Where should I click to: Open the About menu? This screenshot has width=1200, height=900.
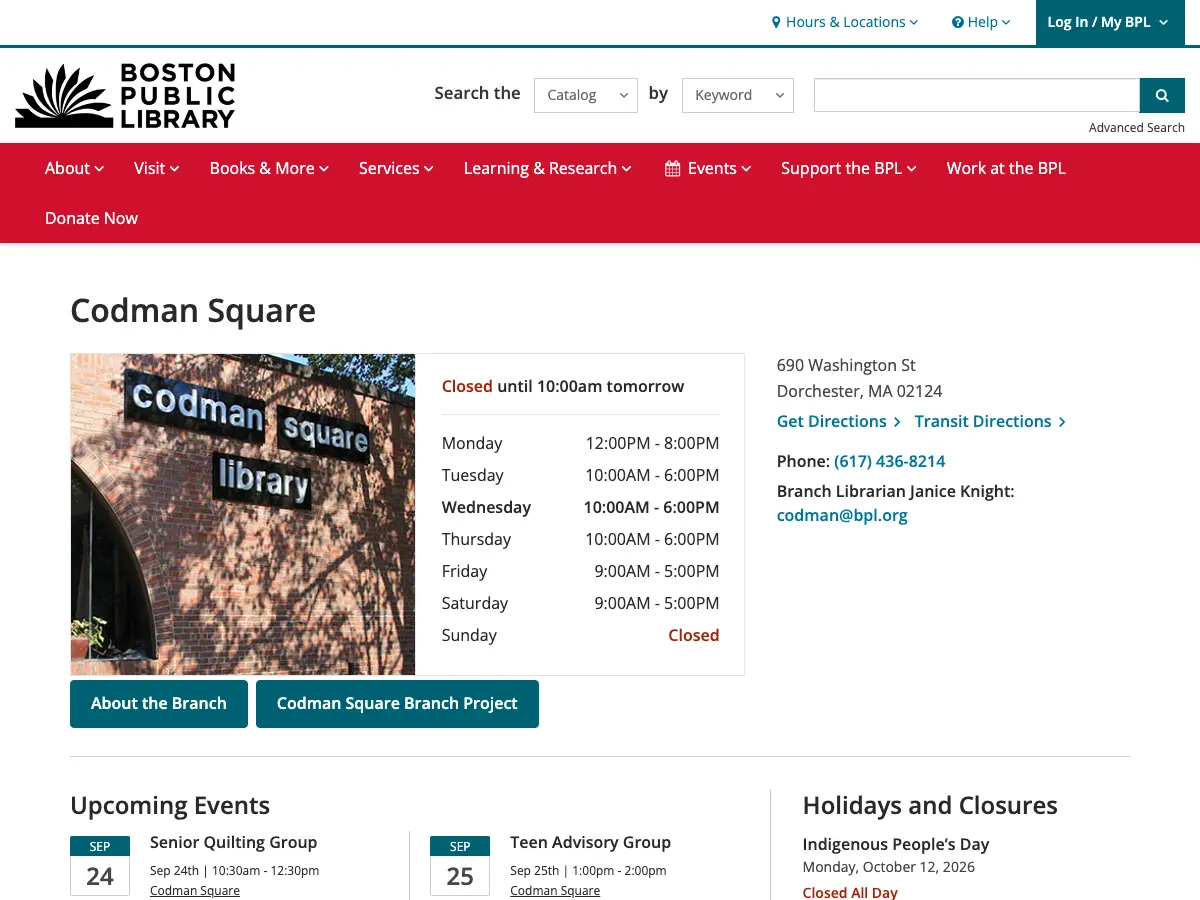coord(74,168)
